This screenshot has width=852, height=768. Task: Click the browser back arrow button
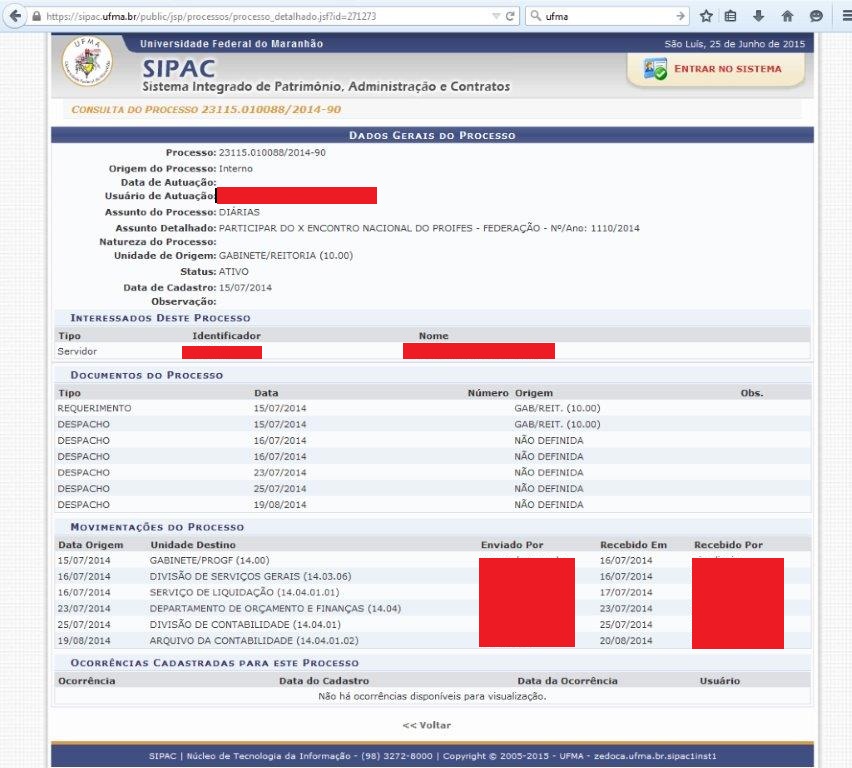click(15, 16)
